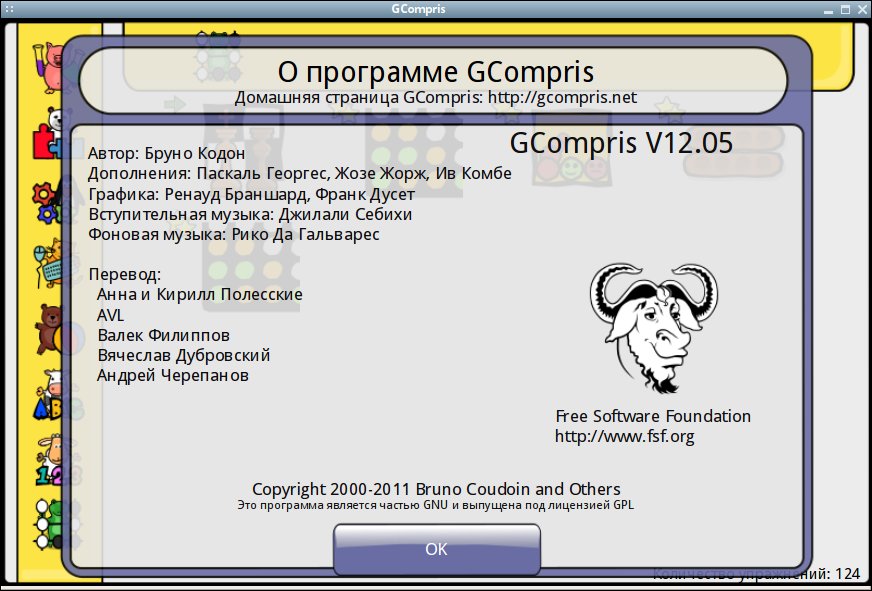This screenshot has height=591, width=872.
Task: Click translator 'Андрей Черепанов'
Action: coord(173,375)
